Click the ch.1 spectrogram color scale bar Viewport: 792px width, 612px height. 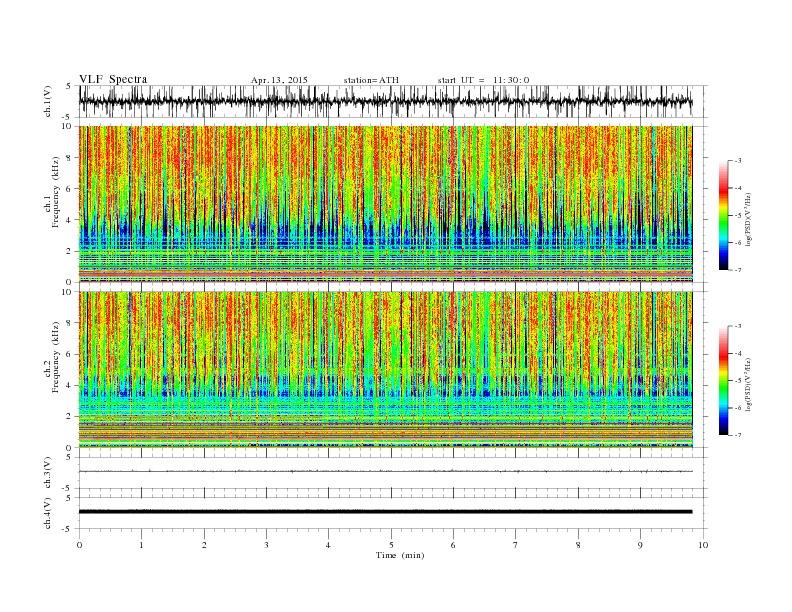tap(723, 216)
